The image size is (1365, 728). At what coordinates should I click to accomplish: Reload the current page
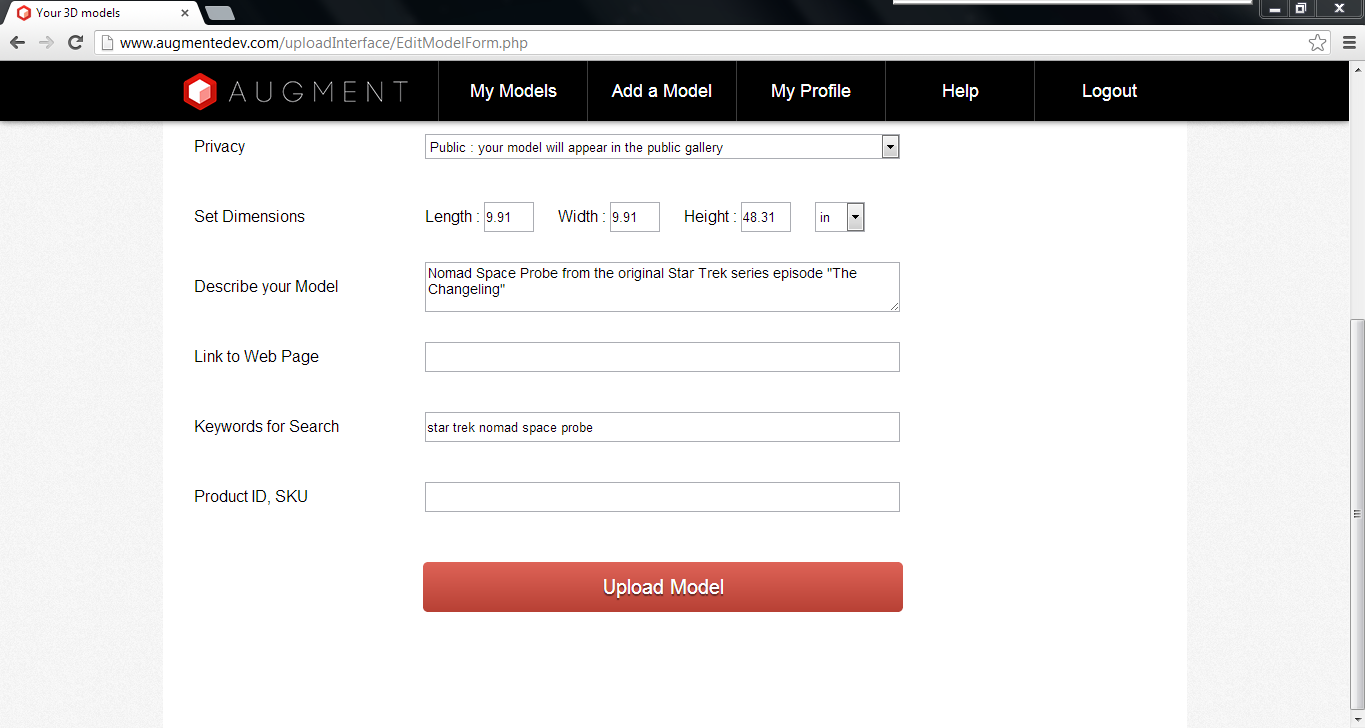point(75,42)
